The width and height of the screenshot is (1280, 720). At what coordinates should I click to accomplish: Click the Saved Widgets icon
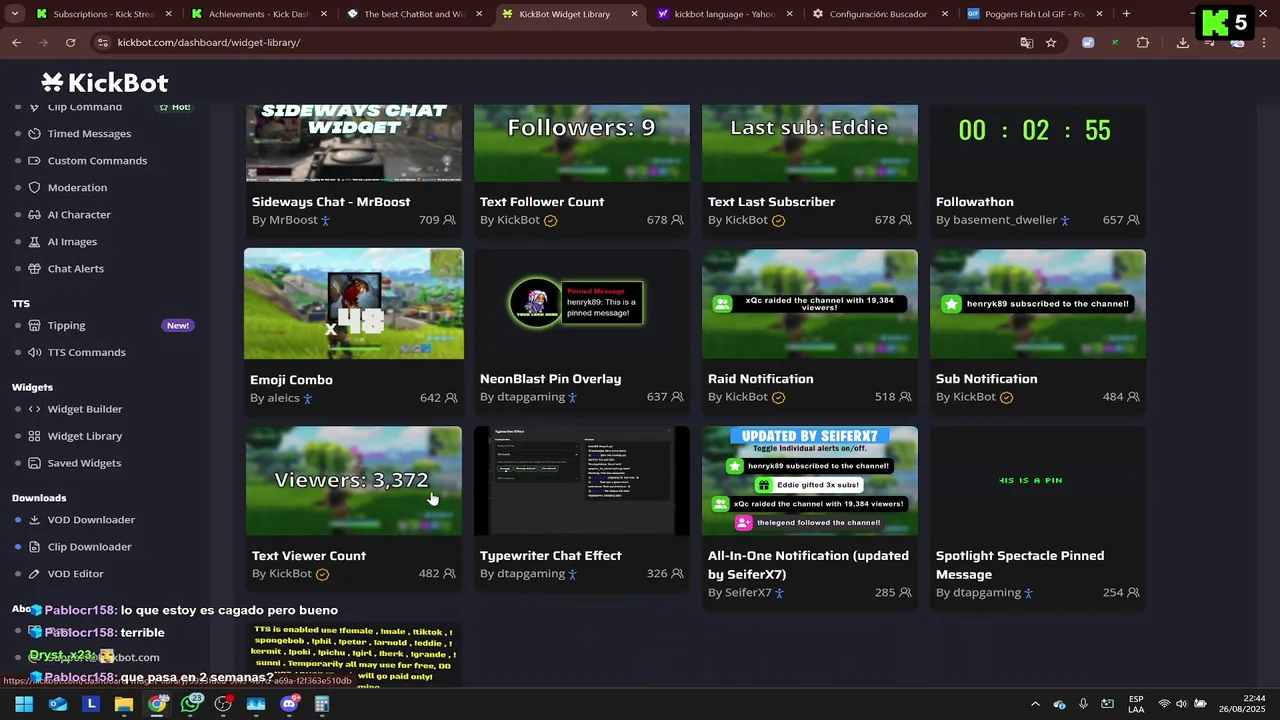coord(34,463)
